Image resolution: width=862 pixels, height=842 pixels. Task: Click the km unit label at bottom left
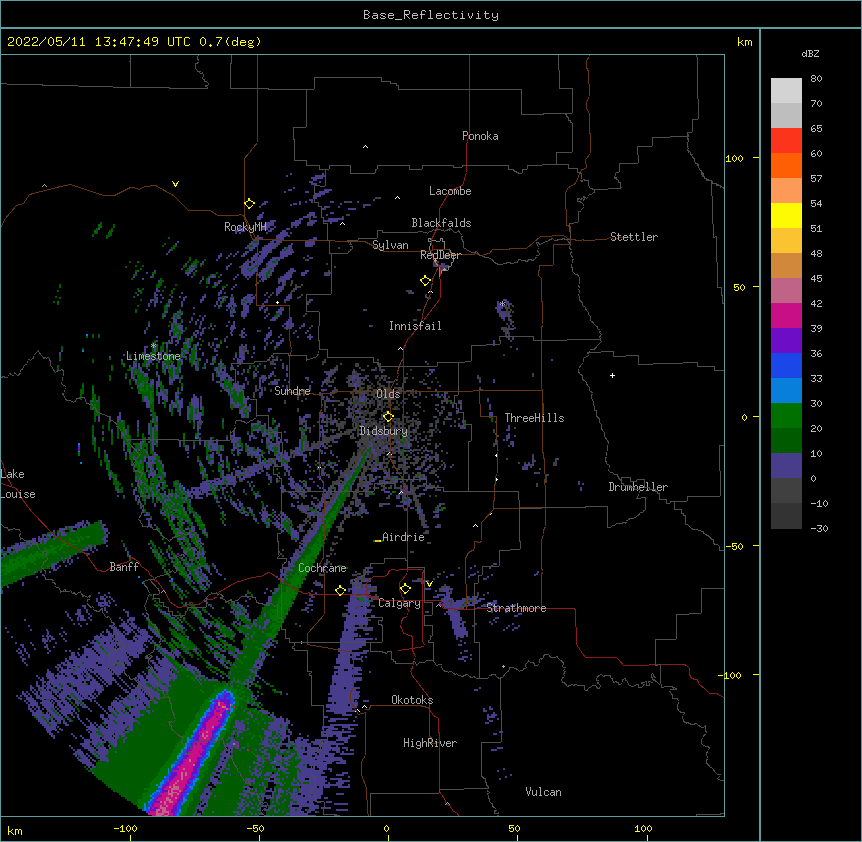click(15, 831)
